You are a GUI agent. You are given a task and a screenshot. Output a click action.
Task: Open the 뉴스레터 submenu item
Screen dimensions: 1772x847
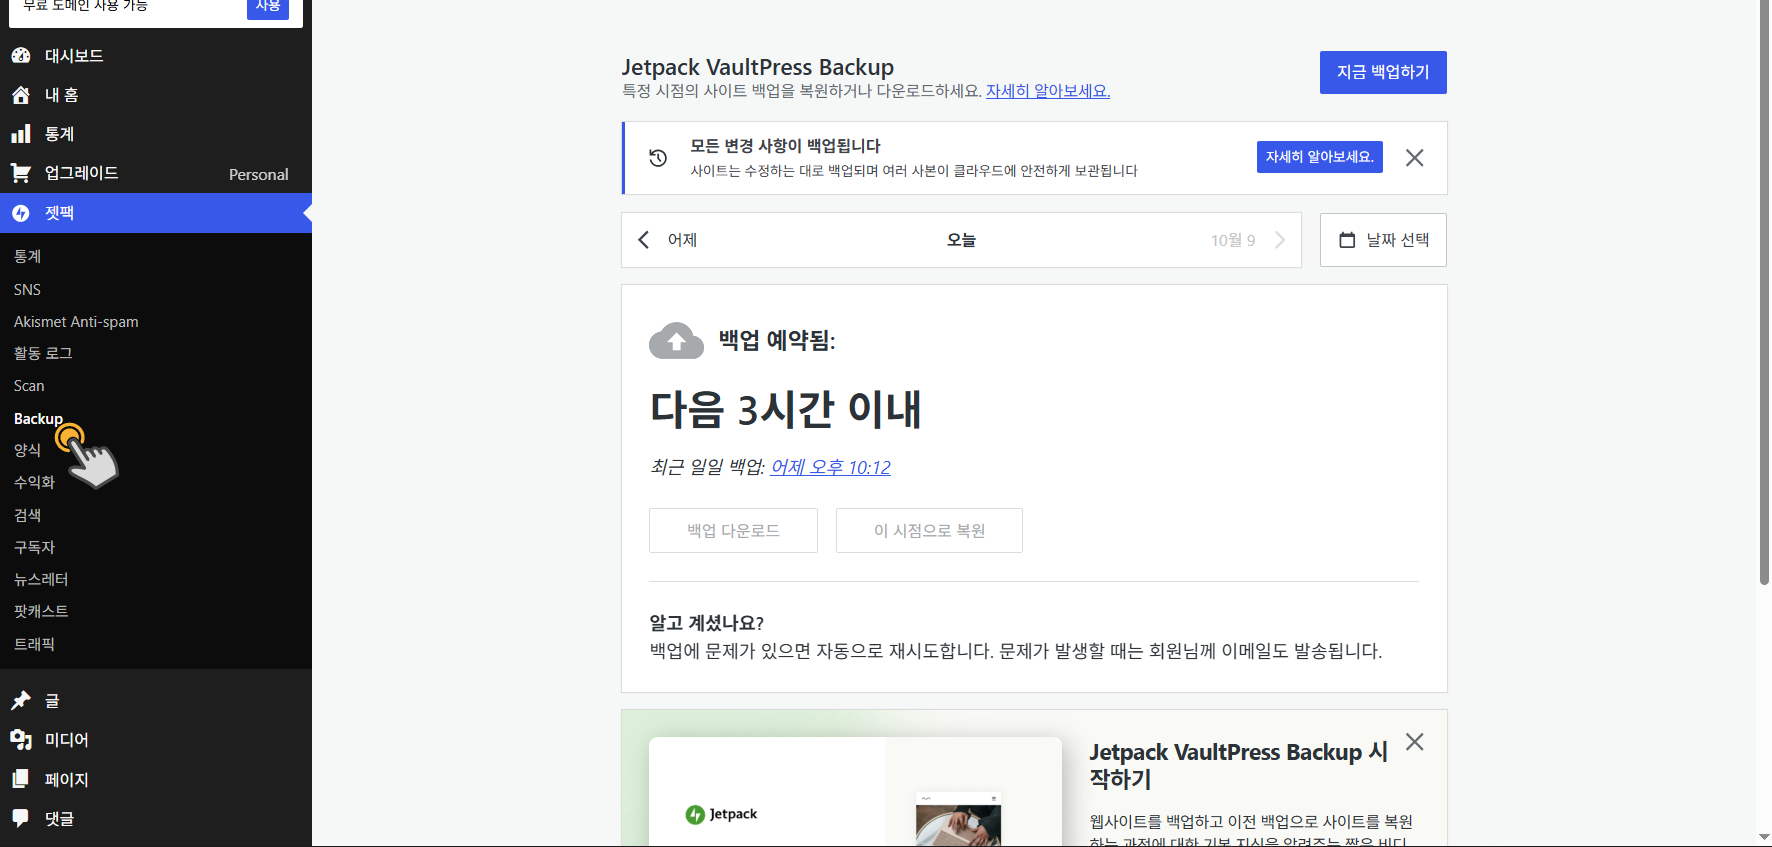[x=41, y=579]
